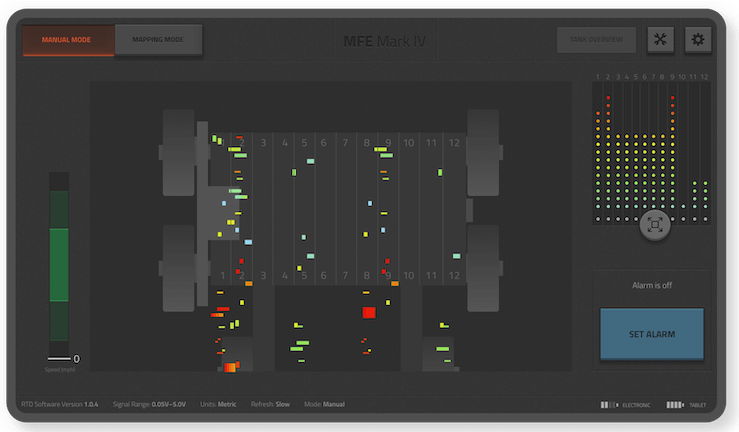Click top-row channel 12 label on scanner map
Viewport: 739px width, 432px height.
coord(454,143)
